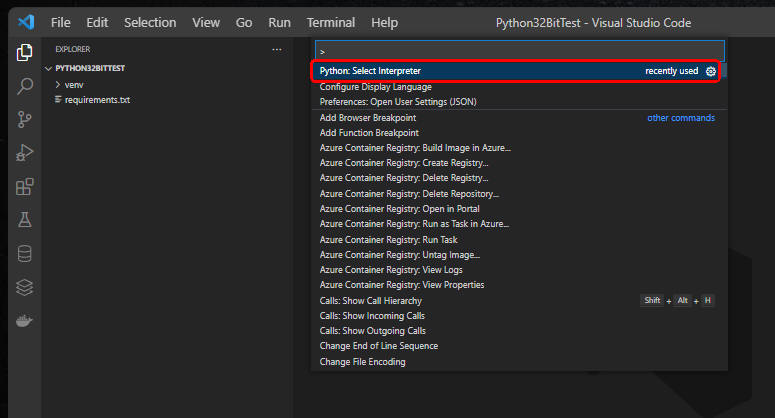Run Azure Container Registry: View Properties
The width and height of the screenshot is (775, 418).
[x=519, y=285]
